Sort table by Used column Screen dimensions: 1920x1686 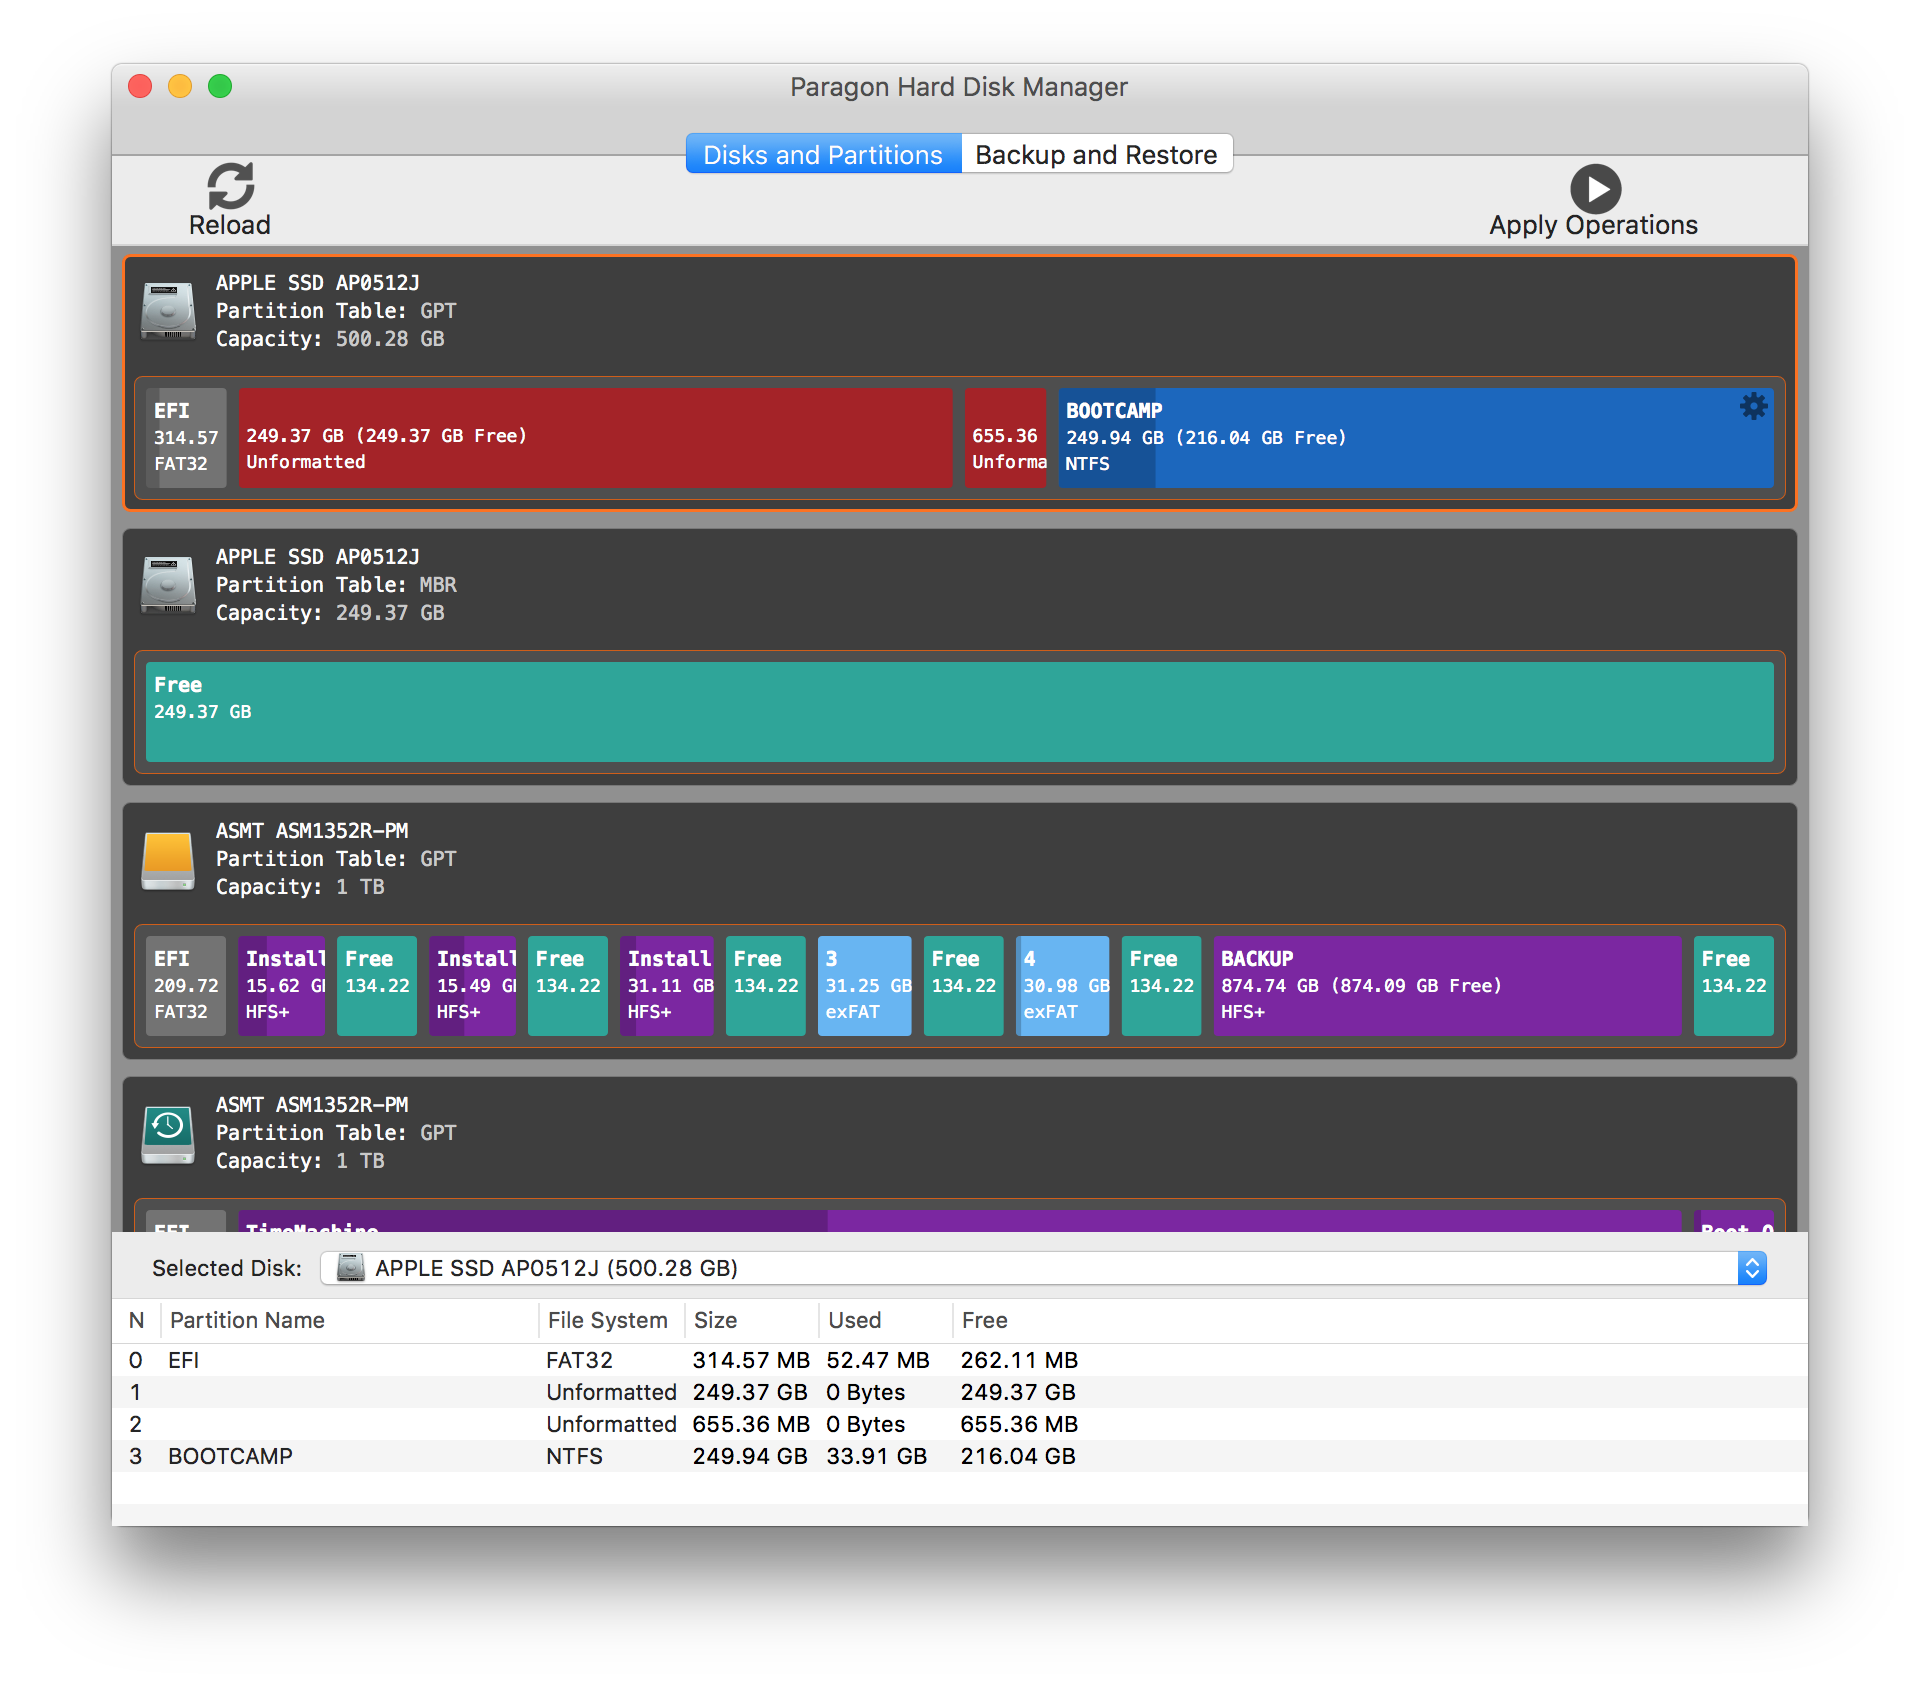[885, 1320]
